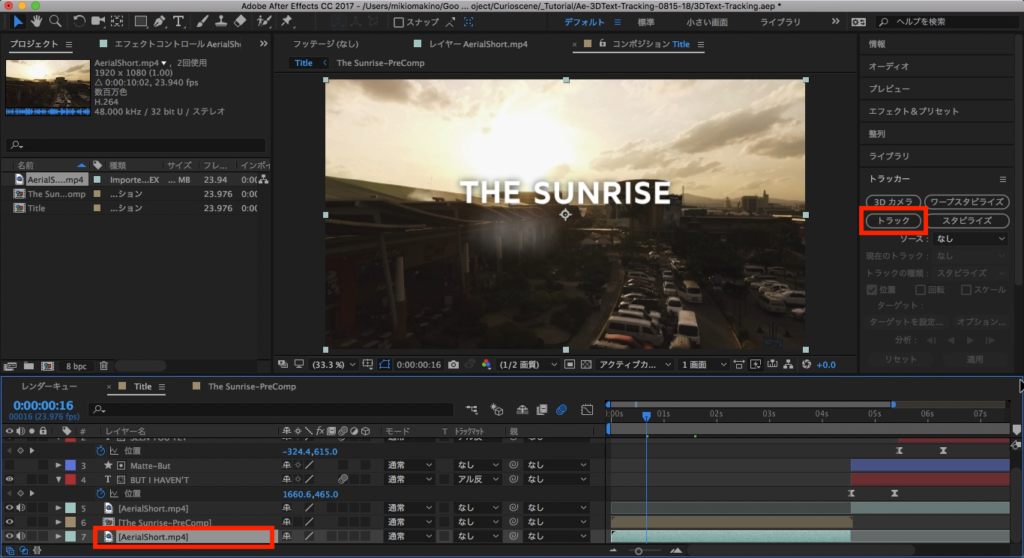Image resolution: width=1024 pixels, height=558 pixels.
Task: Click the ワープスタビライズ button
Action: (x=966, y=201)
